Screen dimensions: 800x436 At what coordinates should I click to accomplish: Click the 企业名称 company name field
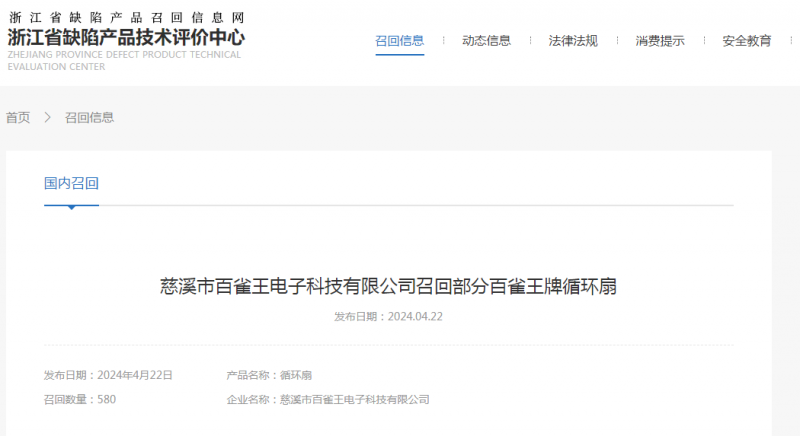pos(328,399)
